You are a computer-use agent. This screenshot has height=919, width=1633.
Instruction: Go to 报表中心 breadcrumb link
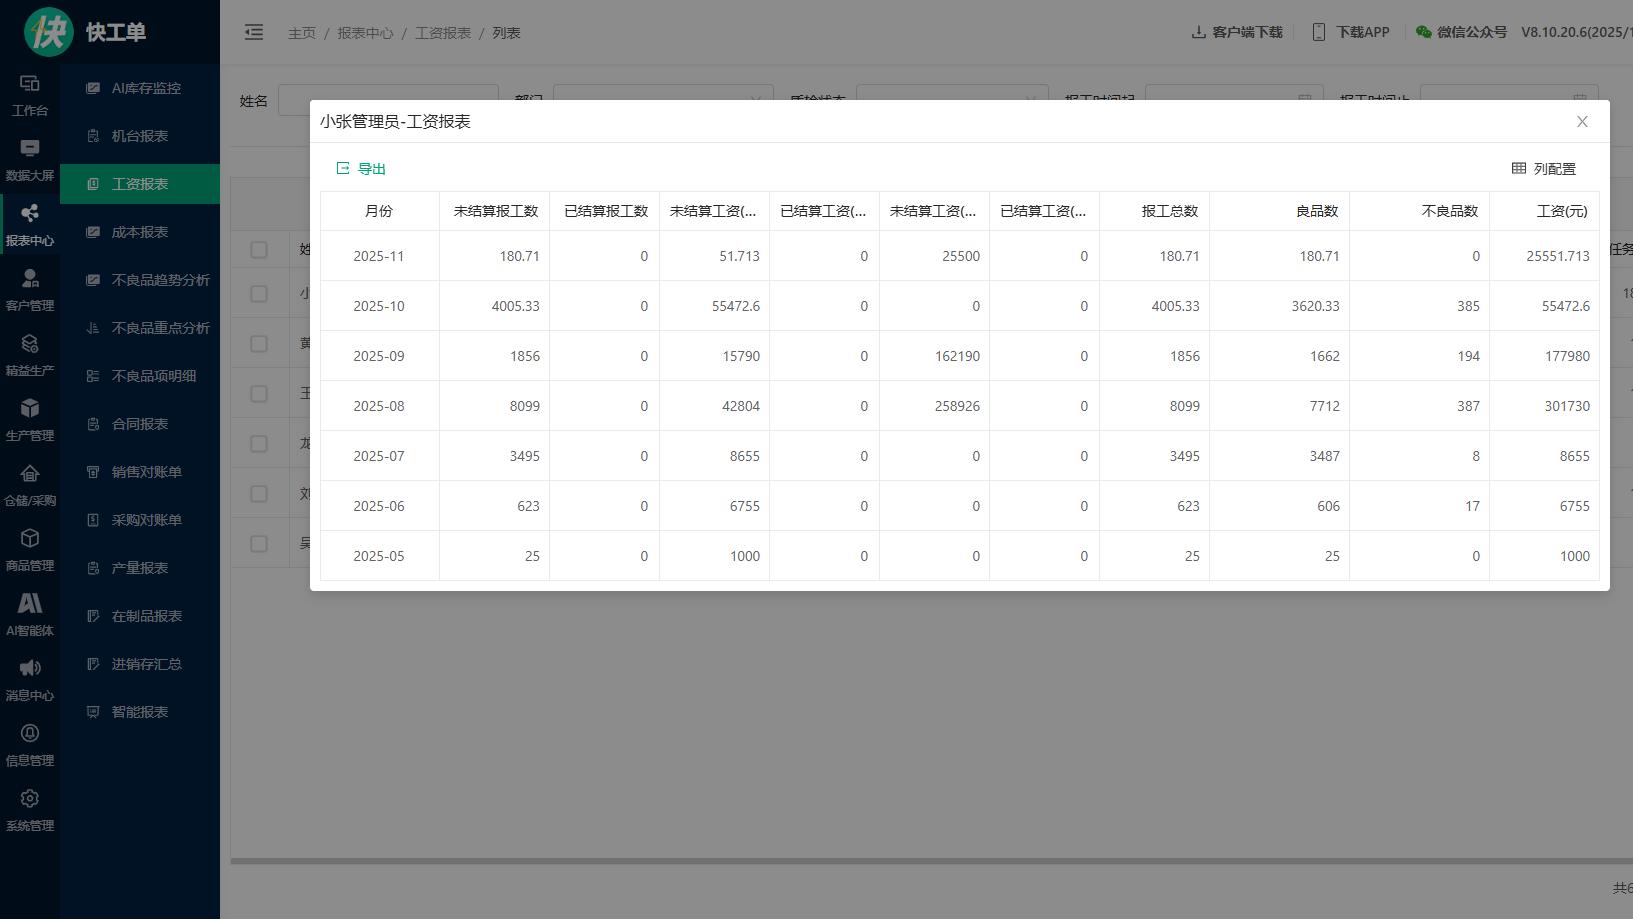[365, 33]
